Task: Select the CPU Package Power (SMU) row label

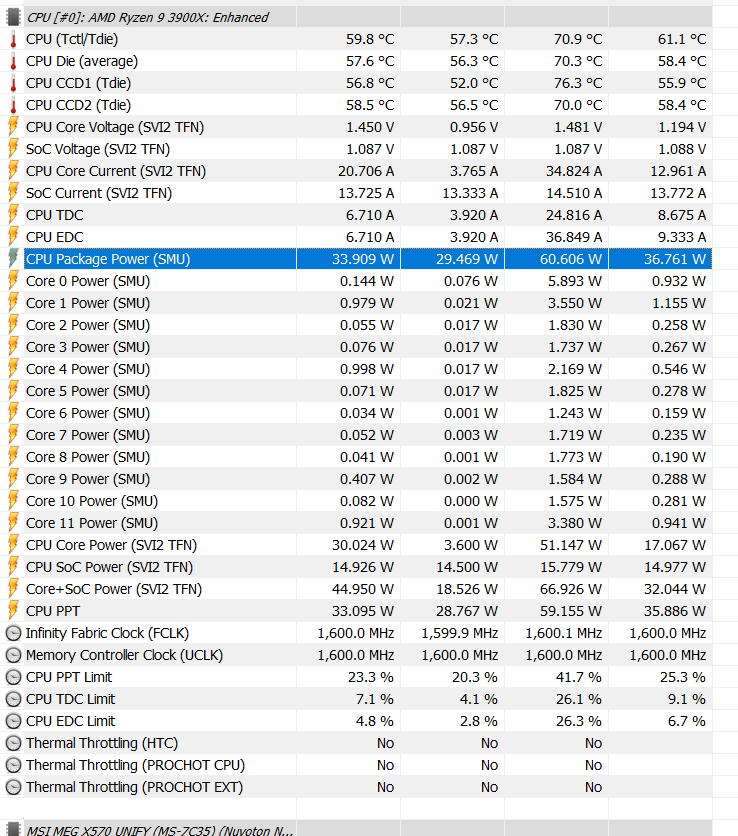Action: [108, 259]
